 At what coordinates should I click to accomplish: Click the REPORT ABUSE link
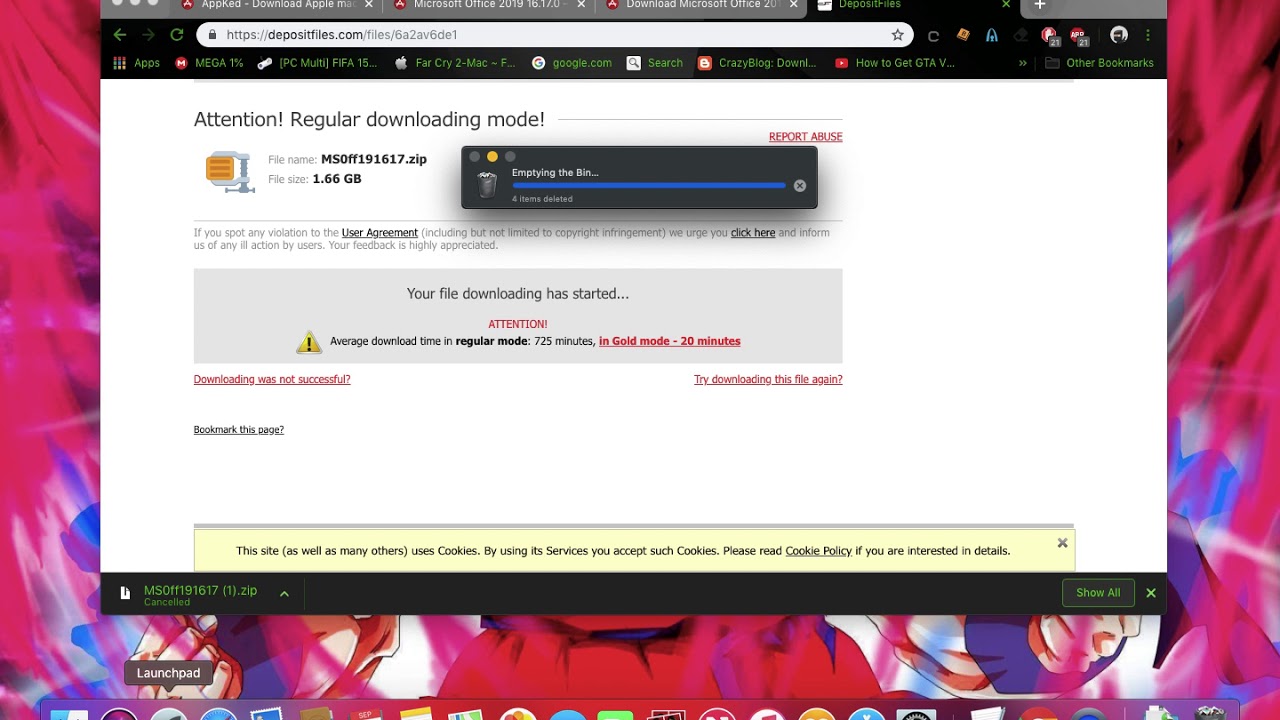point(805,137)
